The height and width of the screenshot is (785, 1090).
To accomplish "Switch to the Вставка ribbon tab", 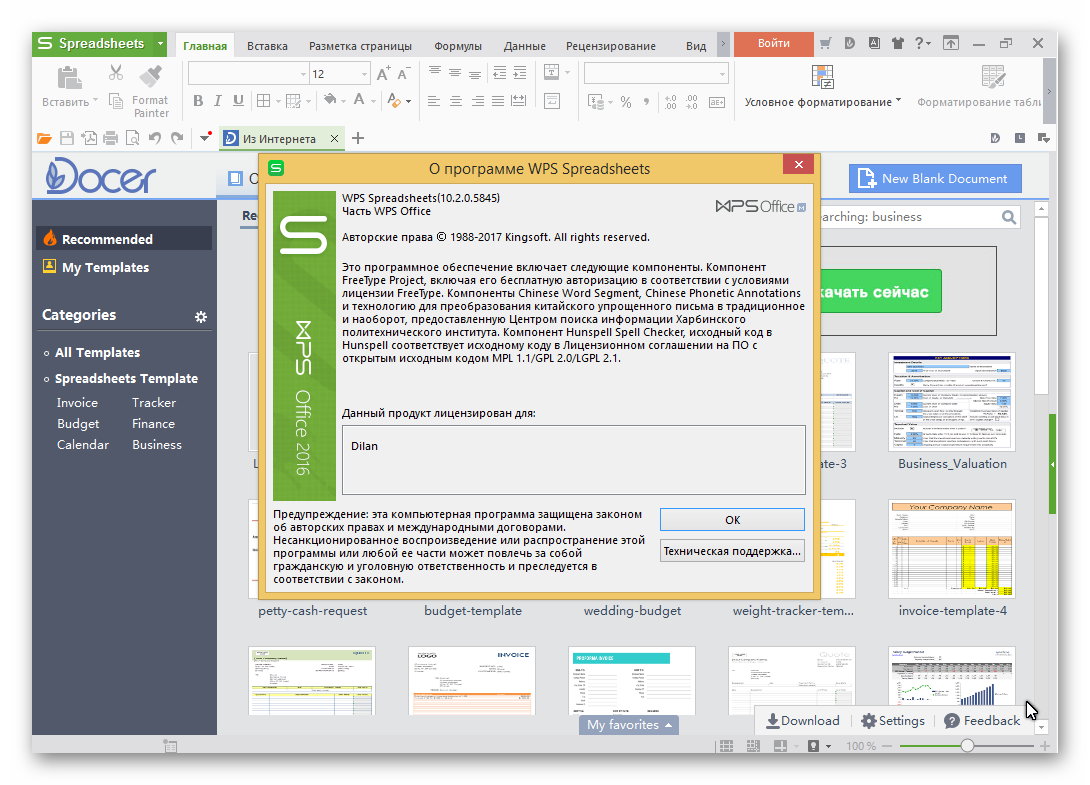I will (x=267, y=46).
